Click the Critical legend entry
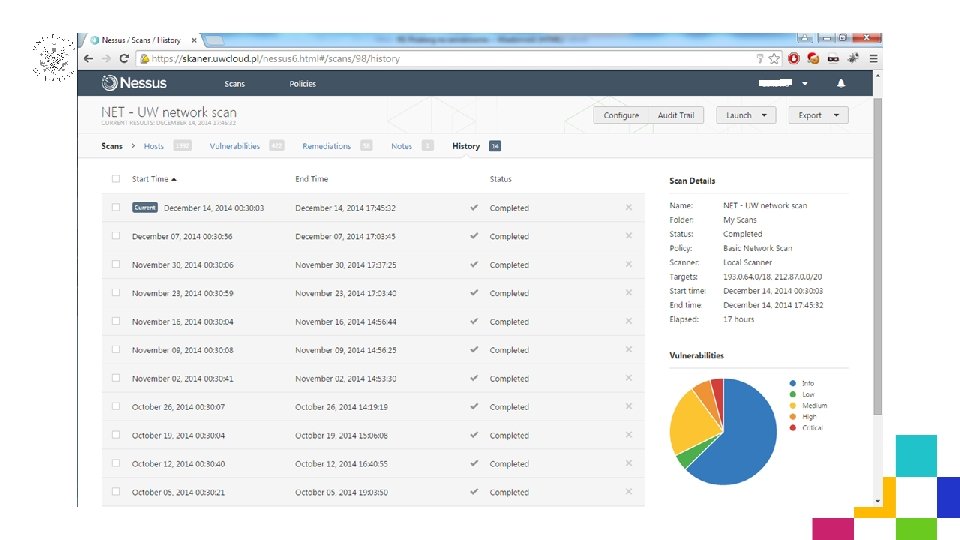This screenshot has height=540, width=960. (x=807, y=427)
